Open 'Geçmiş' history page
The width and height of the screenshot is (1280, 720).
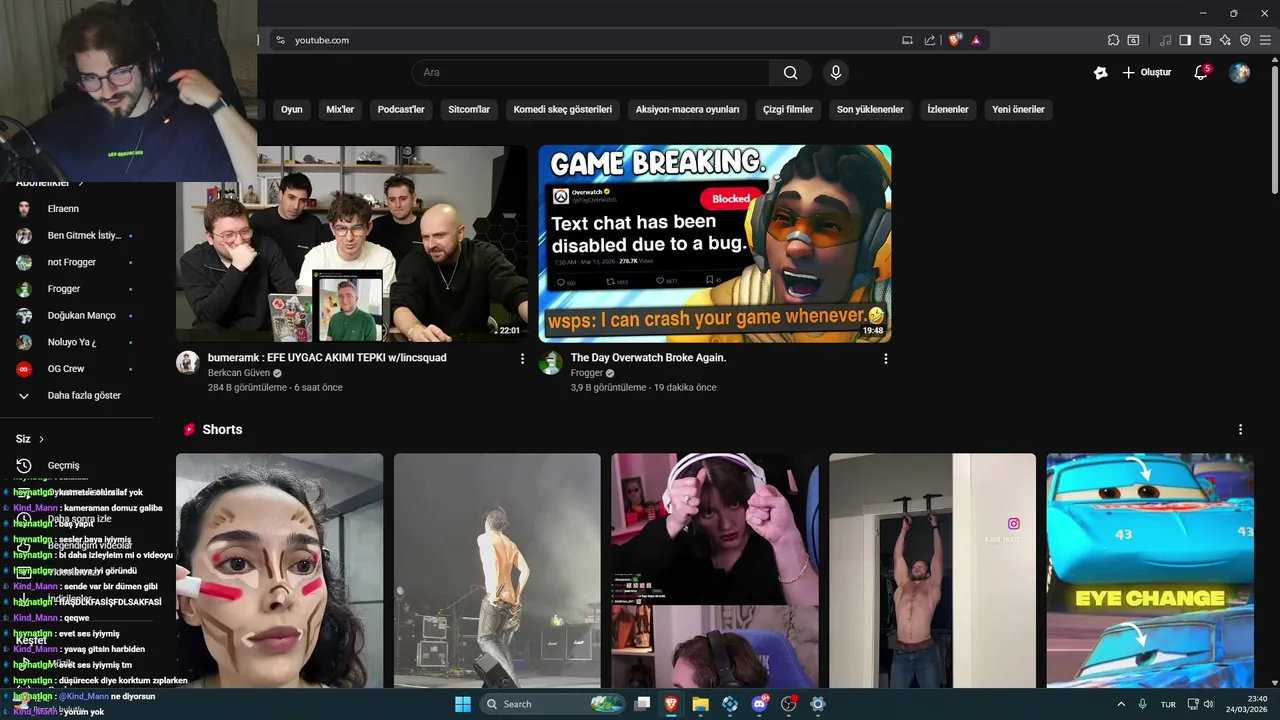[63, 465]
